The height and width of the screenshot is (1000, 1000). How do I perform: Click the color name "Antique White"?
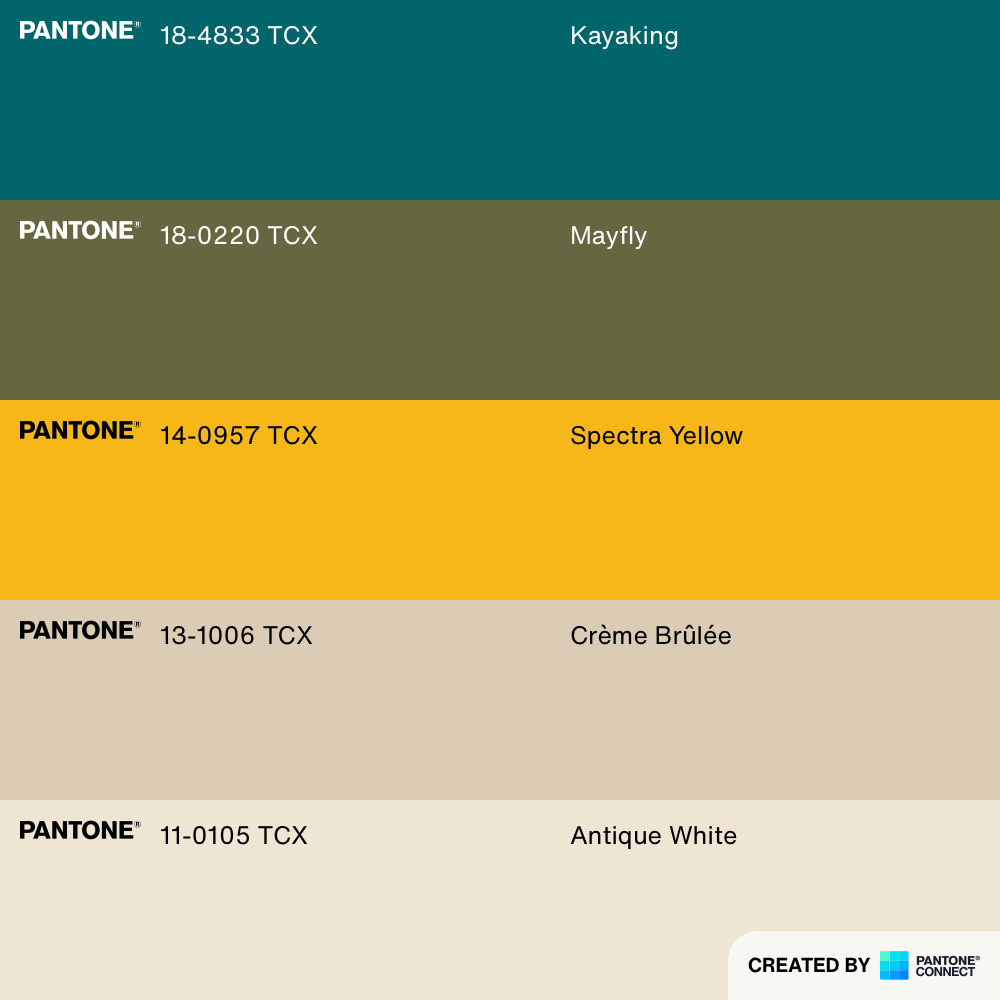(654, 835)
